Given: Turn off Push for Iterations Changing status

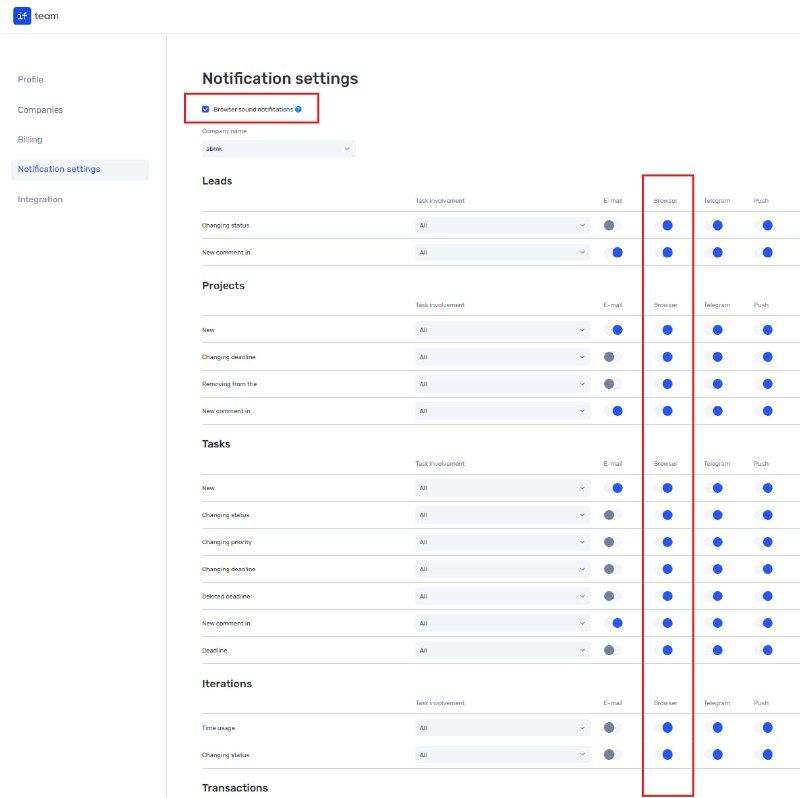Looking at the screenshot, I should [764, 755].
